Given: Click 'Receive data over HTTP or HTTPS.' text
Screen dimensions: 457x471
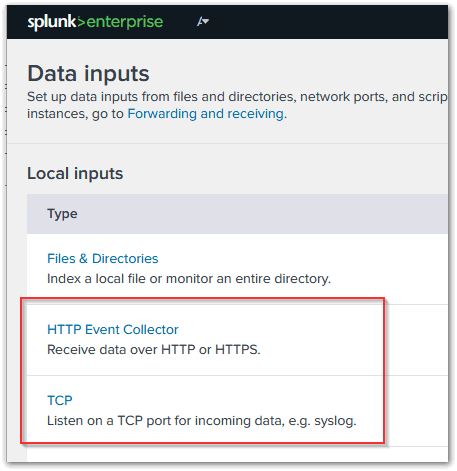Looking at the screenshot, I should point(154,350).
